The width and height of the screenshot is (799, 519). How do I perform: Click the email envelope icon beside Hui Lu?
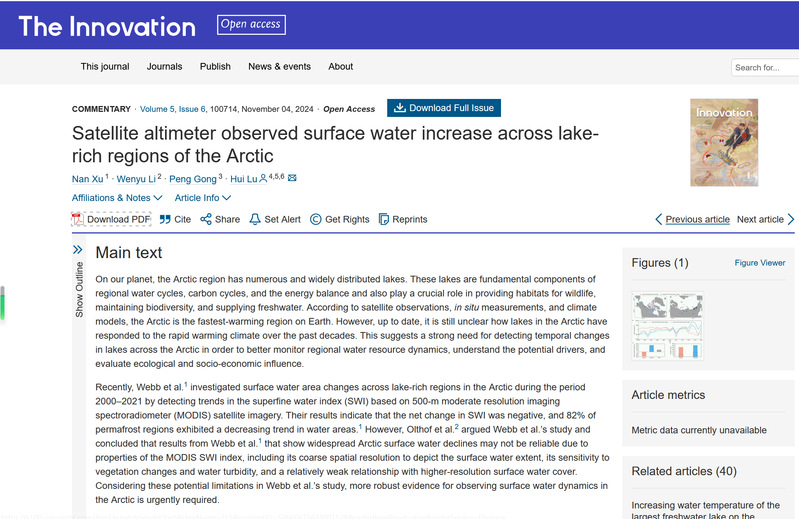(292, 178)
